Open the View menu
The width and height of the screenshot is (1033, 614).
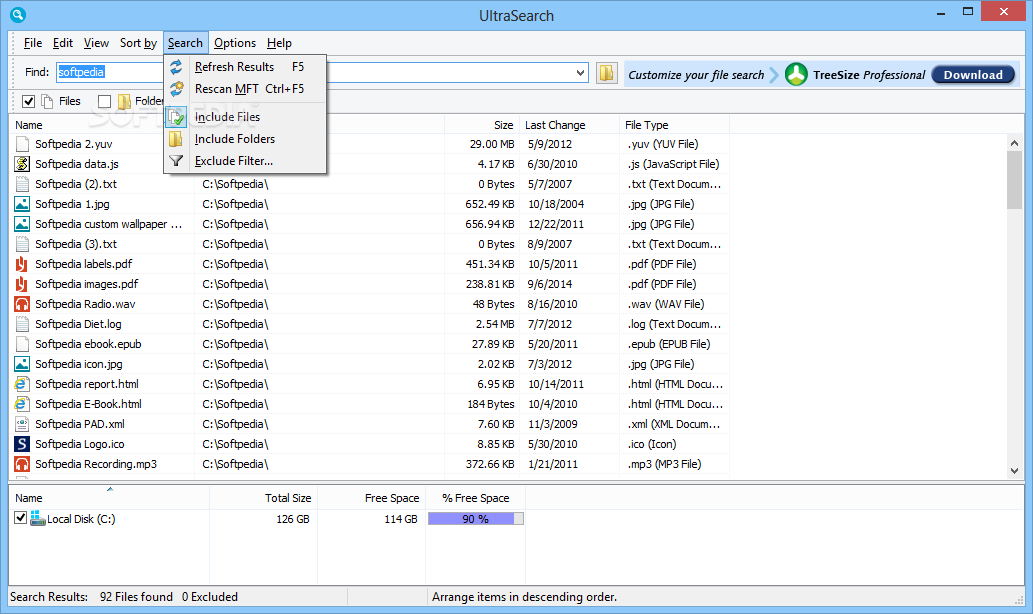pyautogui.click(x=96, y=43)
